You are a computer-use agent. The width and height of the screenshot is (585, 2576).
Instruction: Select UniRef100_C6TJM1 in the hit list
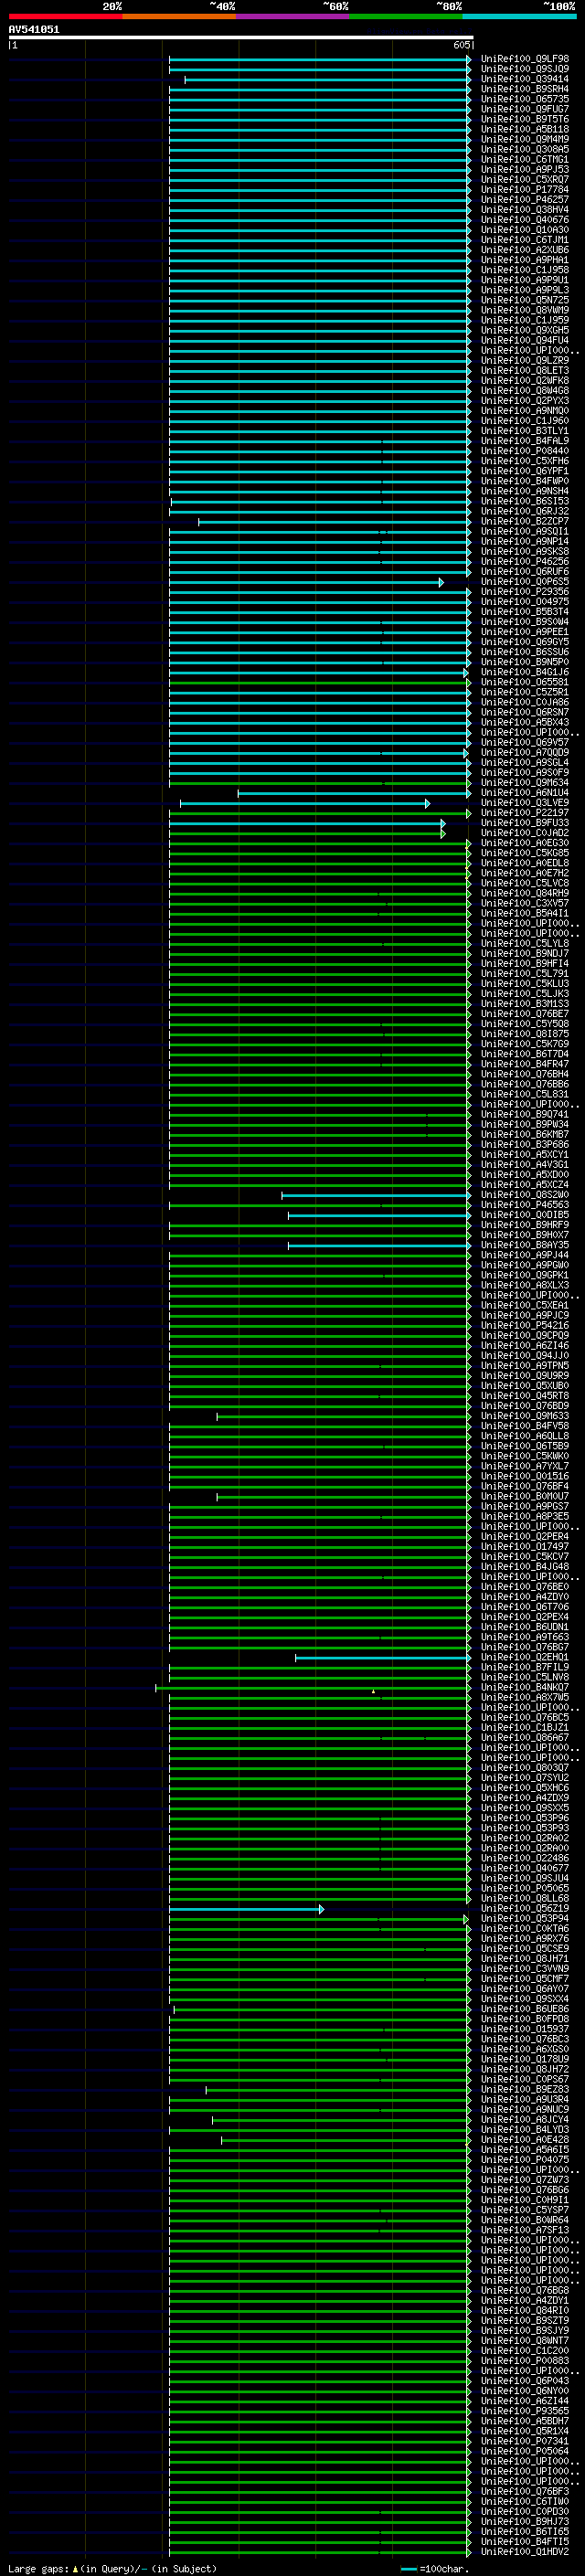(x=524, y=240)
